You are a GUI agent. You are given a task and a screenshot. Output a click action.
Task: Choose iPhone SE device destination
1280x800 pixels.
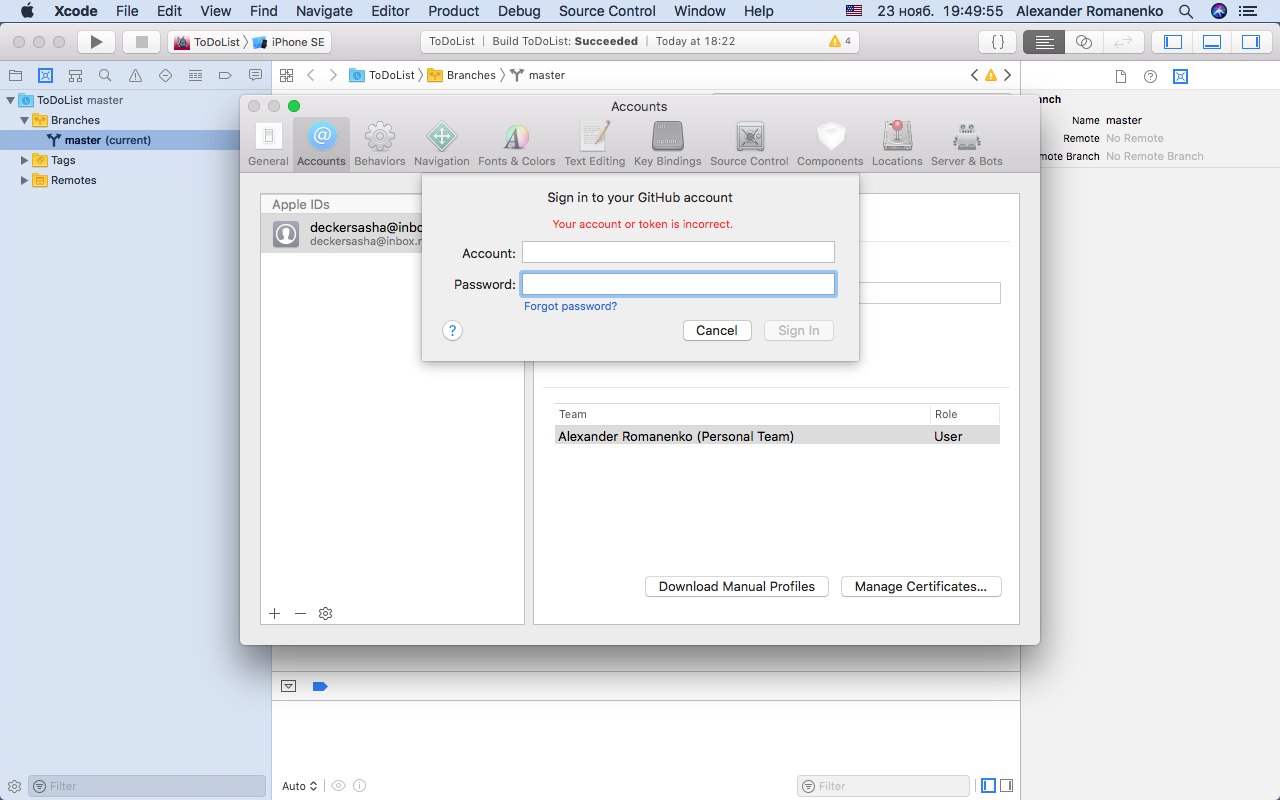[289, 42]
